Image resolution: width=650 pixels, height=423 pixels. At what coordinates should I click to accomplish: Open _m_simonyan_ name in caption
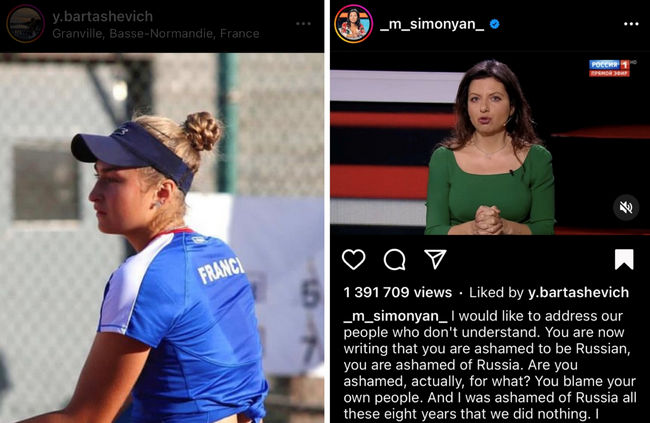tap(395, 316)
